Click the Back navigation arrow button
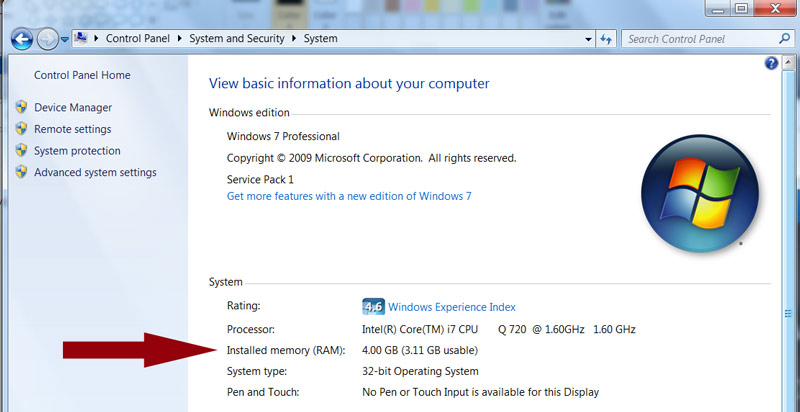This screenshot has width=800, height=412. [x=22, y=39]
